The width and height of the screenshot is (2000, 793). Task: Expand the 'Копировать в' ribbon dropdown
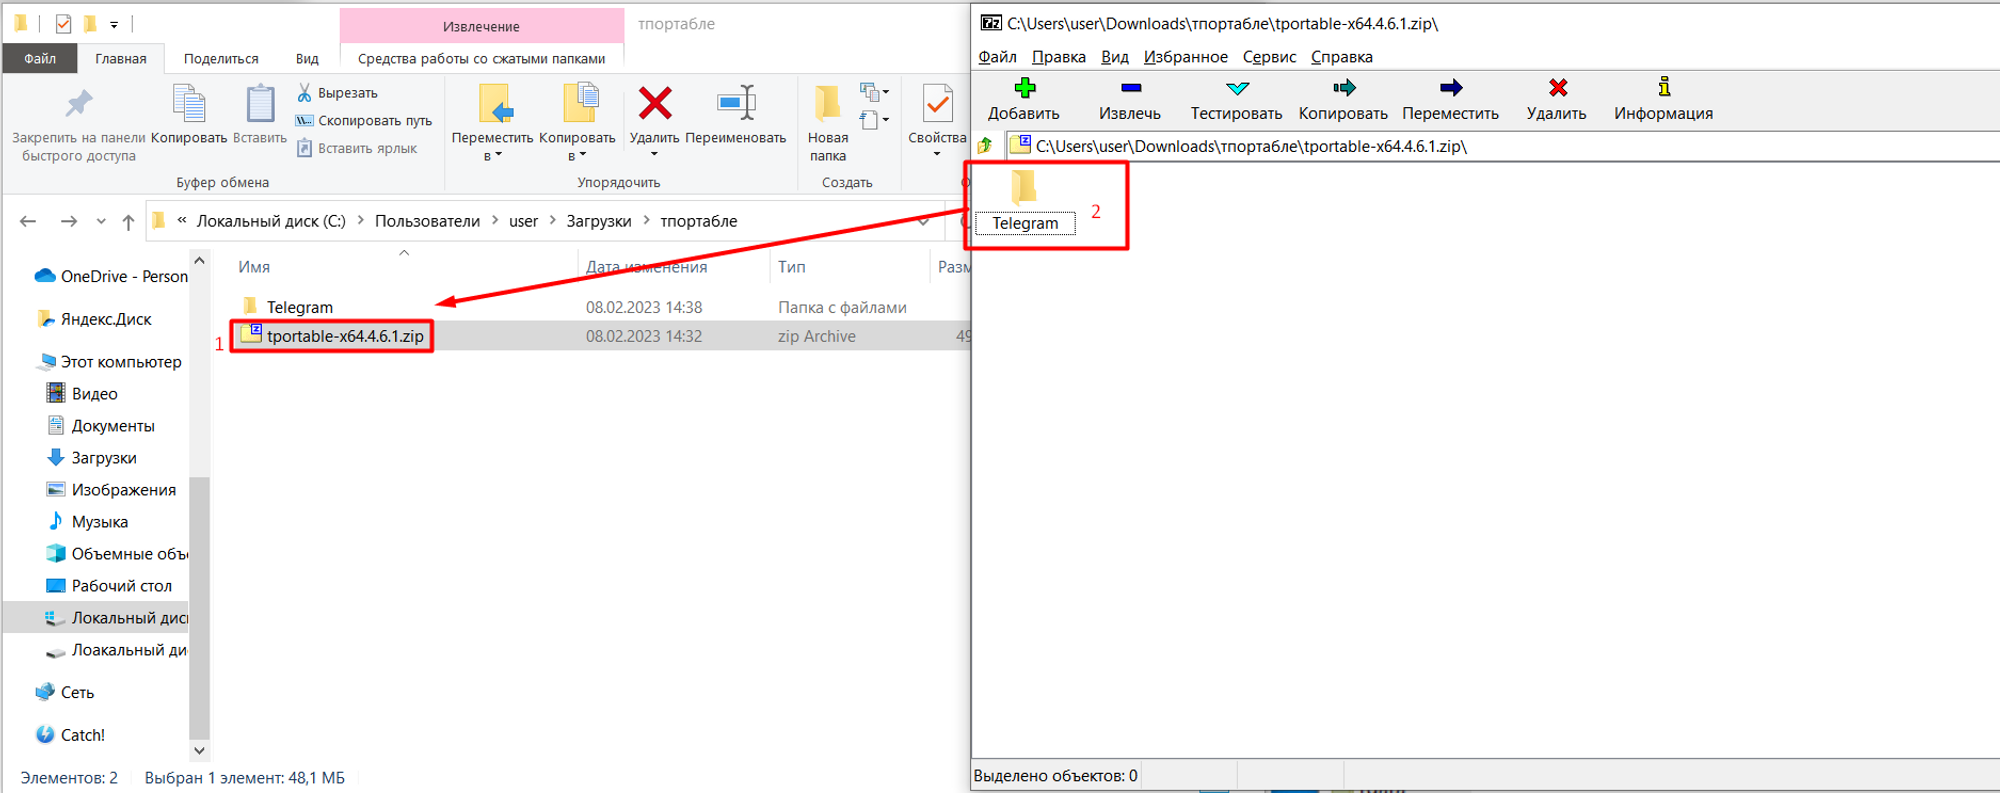point(577,156)
